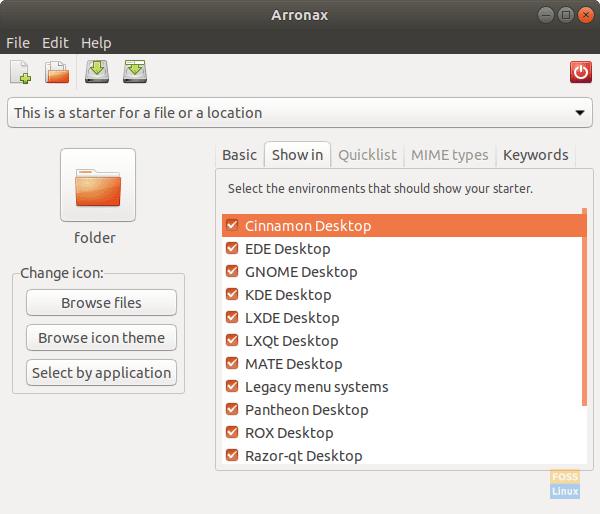Viewport: 600px width, 514px height.
Task: Click the Save As toolbar icon
Action: click(x=135, y=72)
